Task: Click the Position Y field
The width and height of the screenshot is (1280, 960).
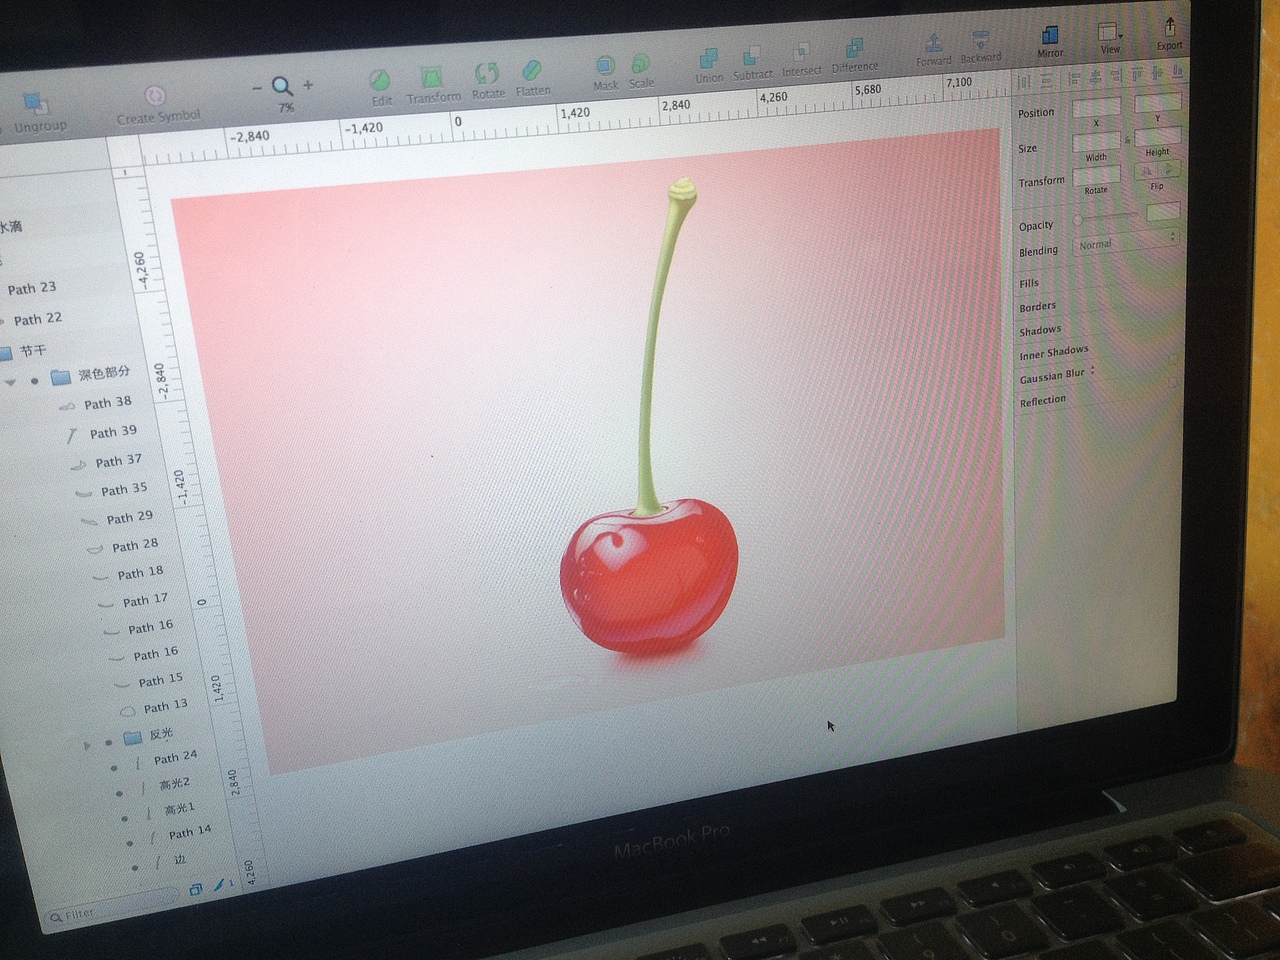Action: (x=1157, y=103)
